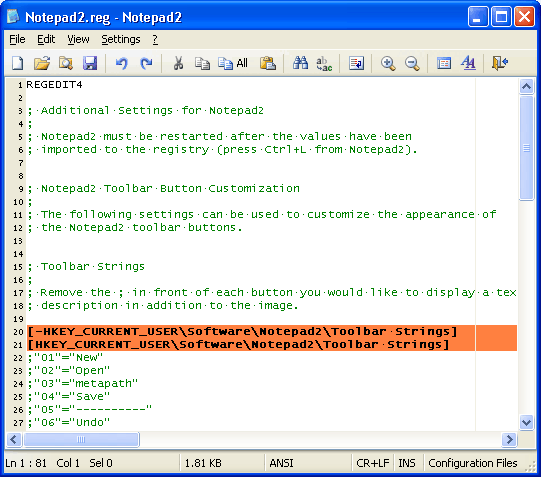Open the Replace dialog icon

[x=324, y=63]
